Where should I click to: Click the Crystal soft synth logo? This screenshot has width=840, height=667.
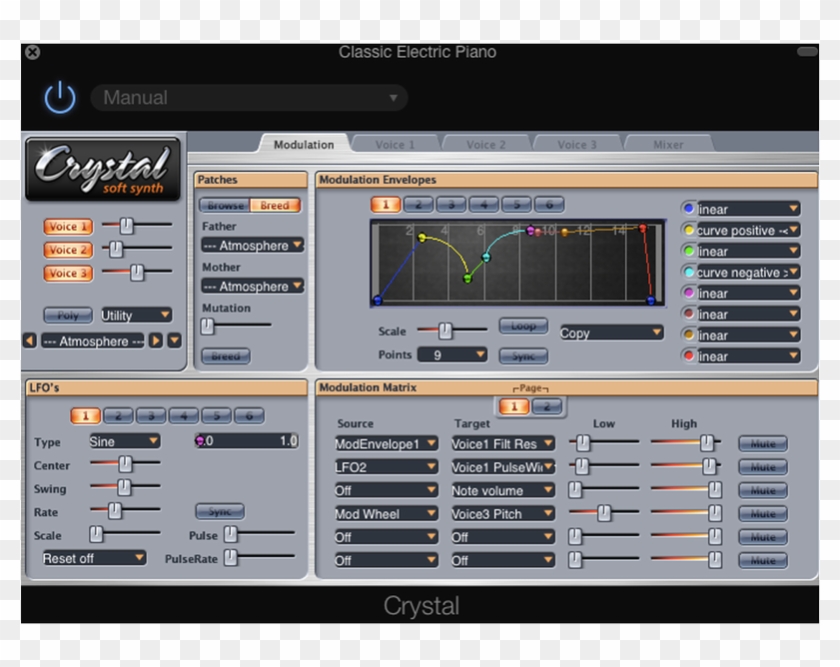(x=103, y=169)
